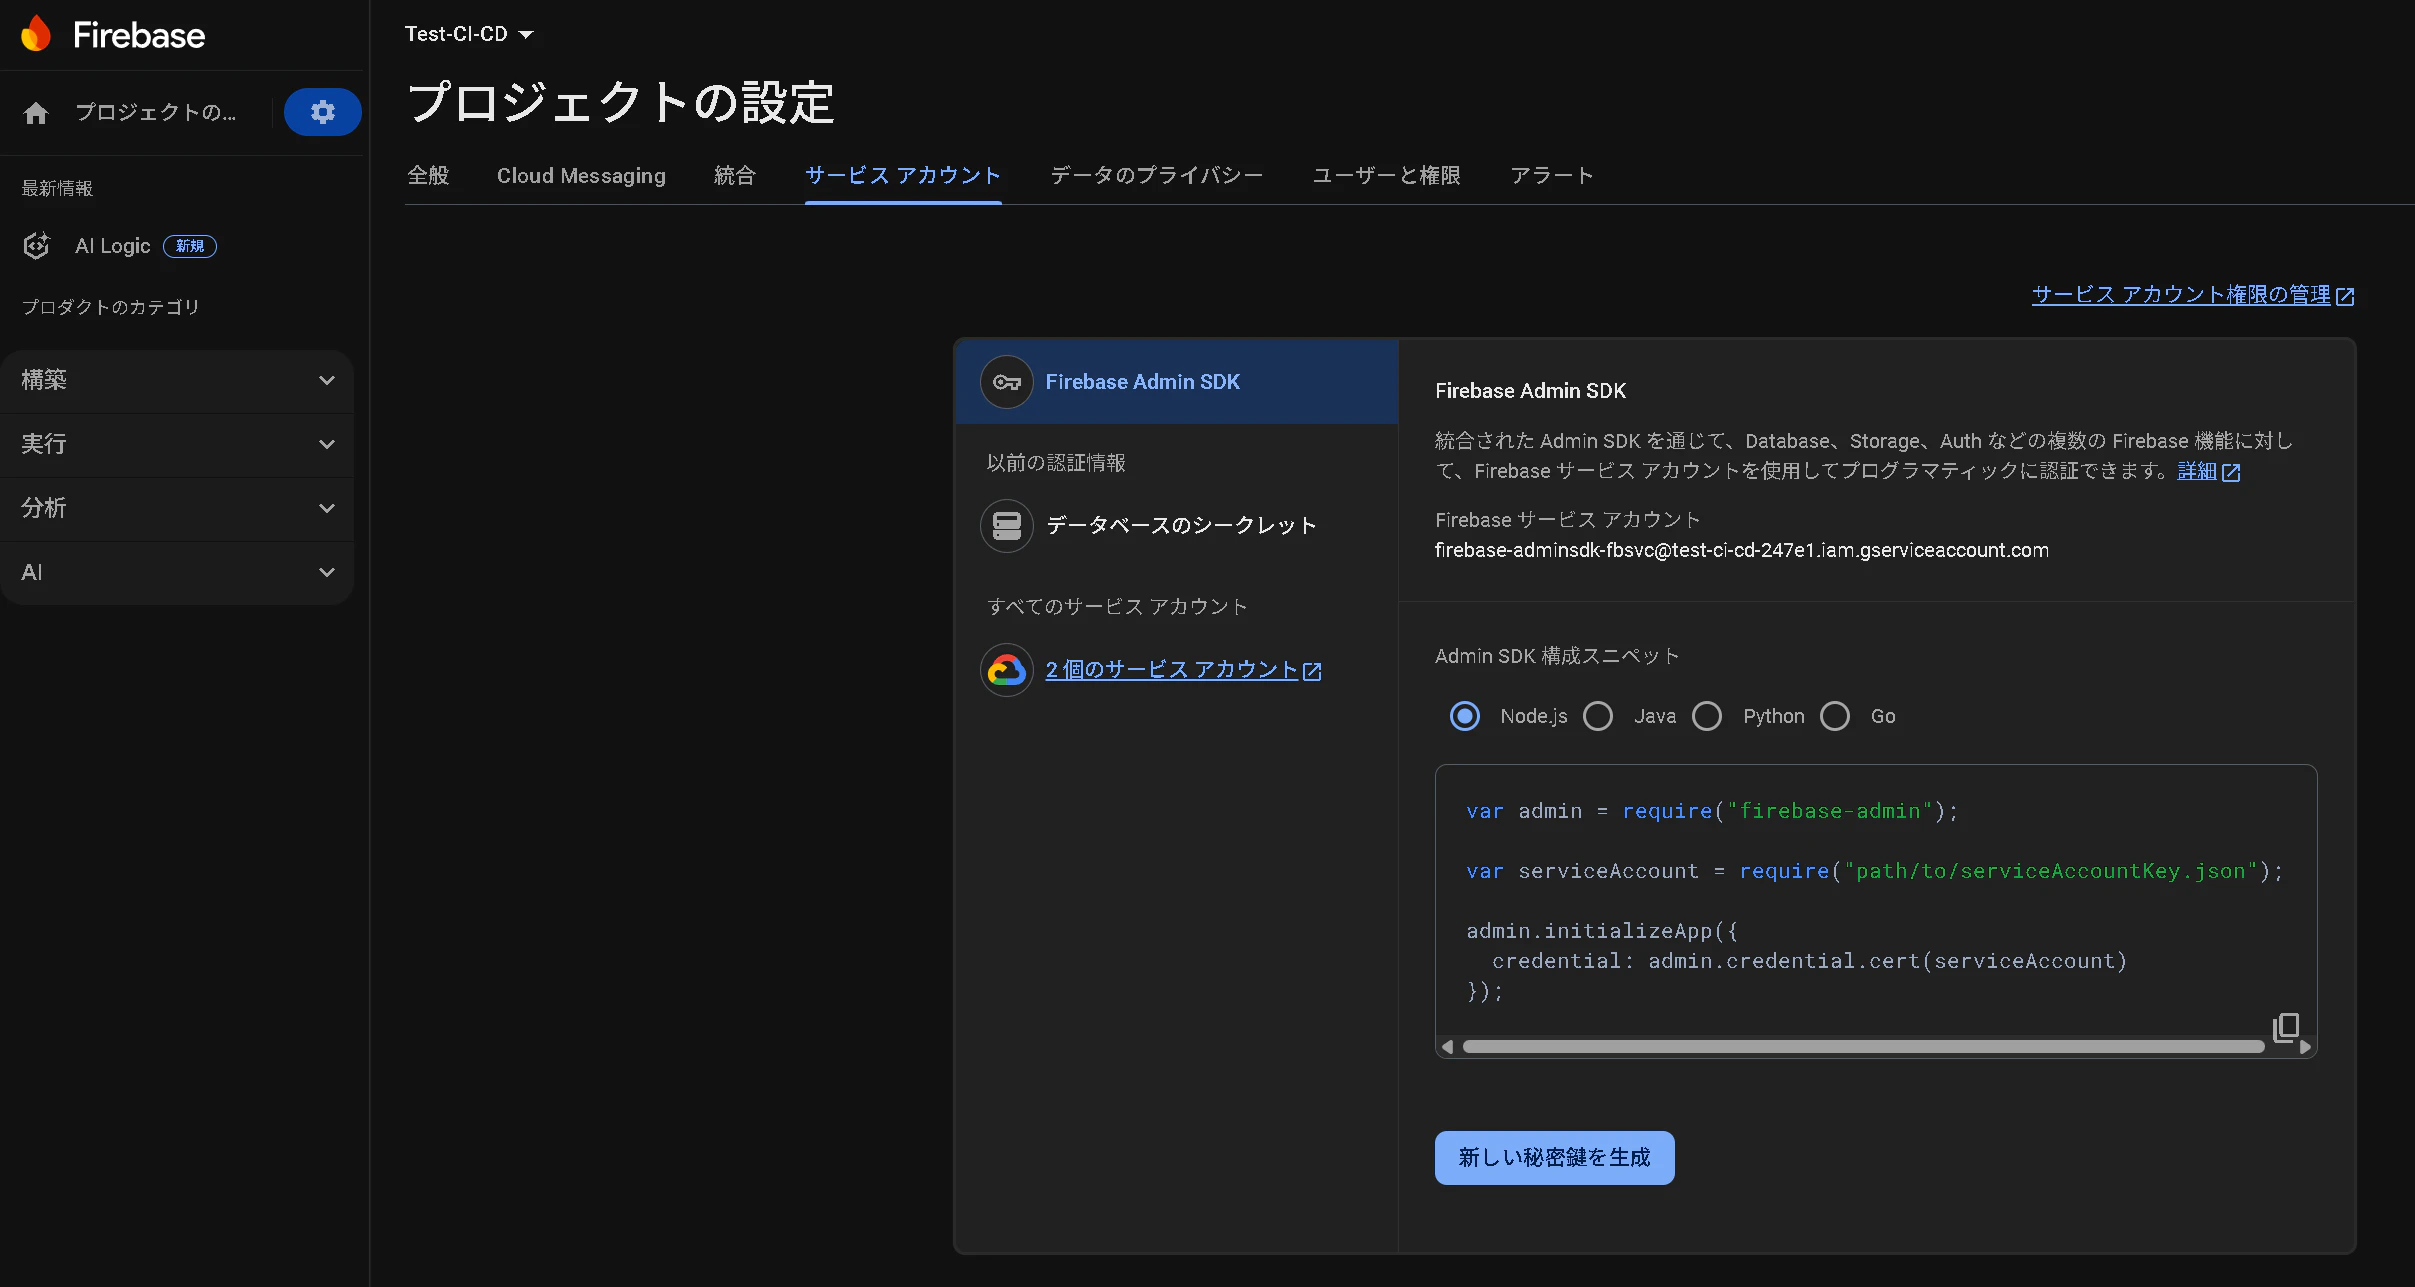The height and width of the screenshot is (1287, 2415).
Task: Click the Firebase サービス アカウント label
Action: tap(1567, 520)
